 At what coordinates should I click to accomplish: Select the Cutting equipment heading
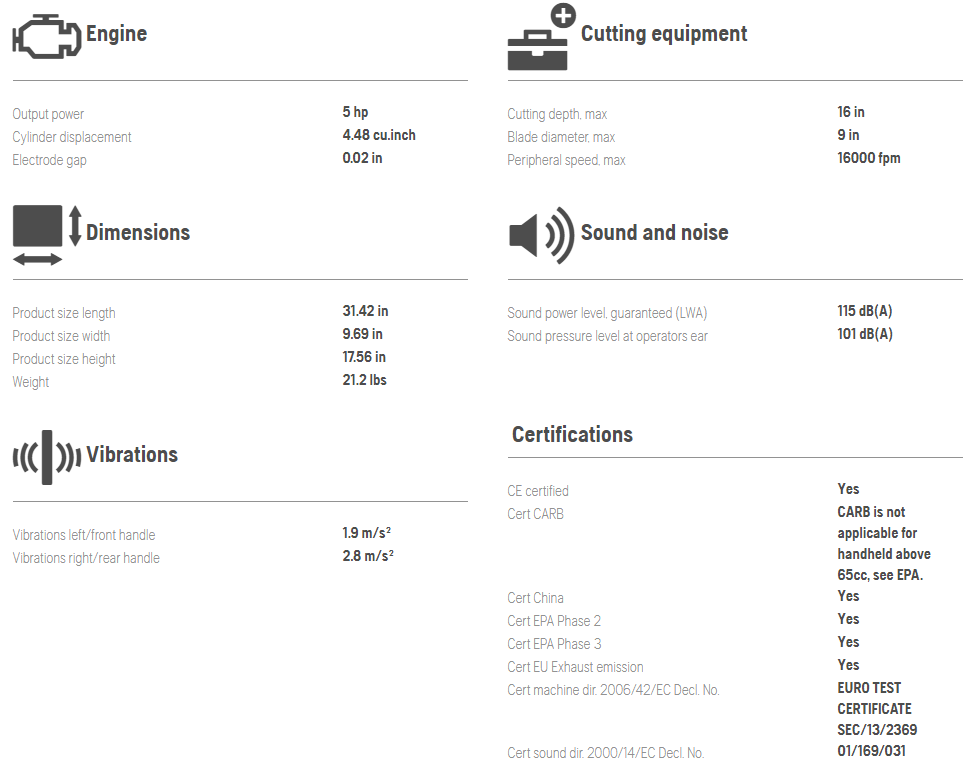[664, 34]
